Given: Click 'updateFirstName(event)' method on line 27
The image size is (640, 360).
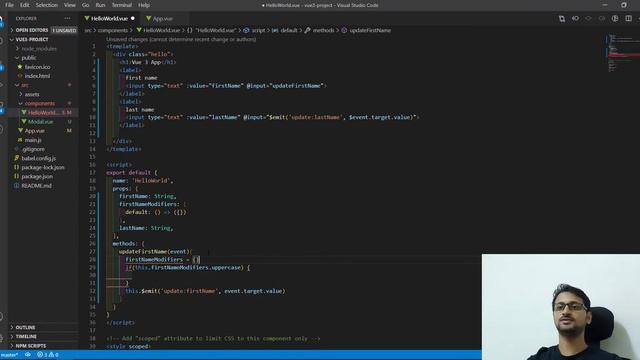Looking at the screenshot, I should 155,251.
